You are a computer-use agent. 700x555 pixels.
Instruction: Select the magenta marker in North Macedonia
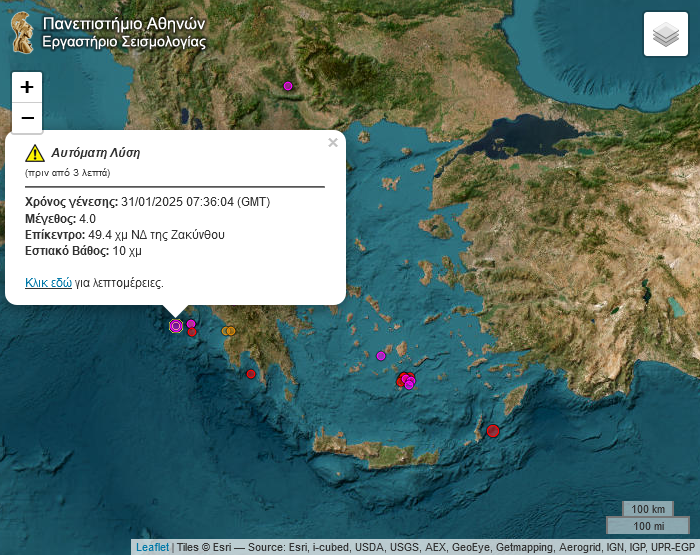tap(288, 86)
